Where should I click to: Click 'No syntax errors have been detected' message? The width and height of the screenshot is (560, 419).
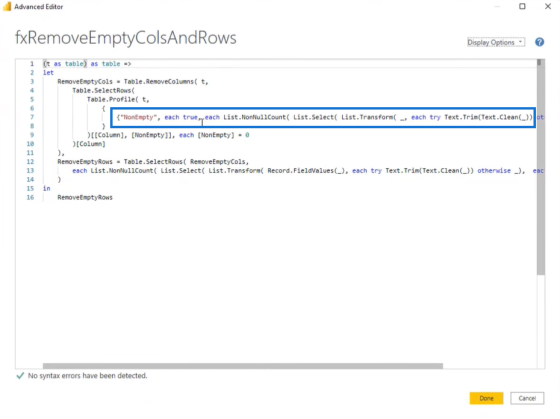click(88, 375)
